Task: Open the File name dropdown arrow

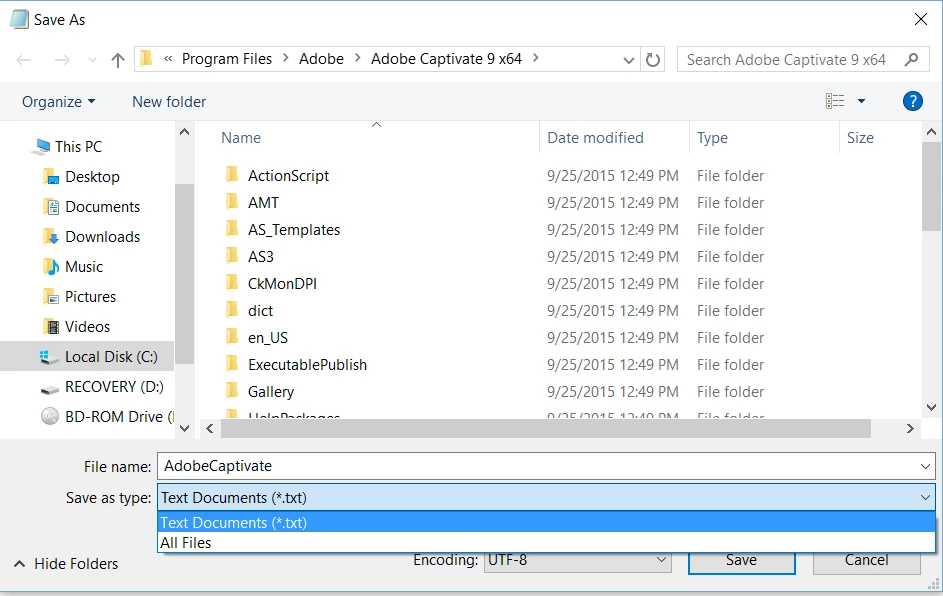Action: click(x=925, y=466)
